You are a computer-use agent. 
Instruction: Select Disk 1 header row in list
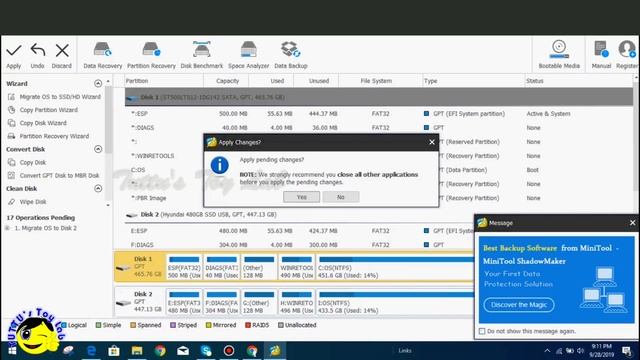[379, 97]
